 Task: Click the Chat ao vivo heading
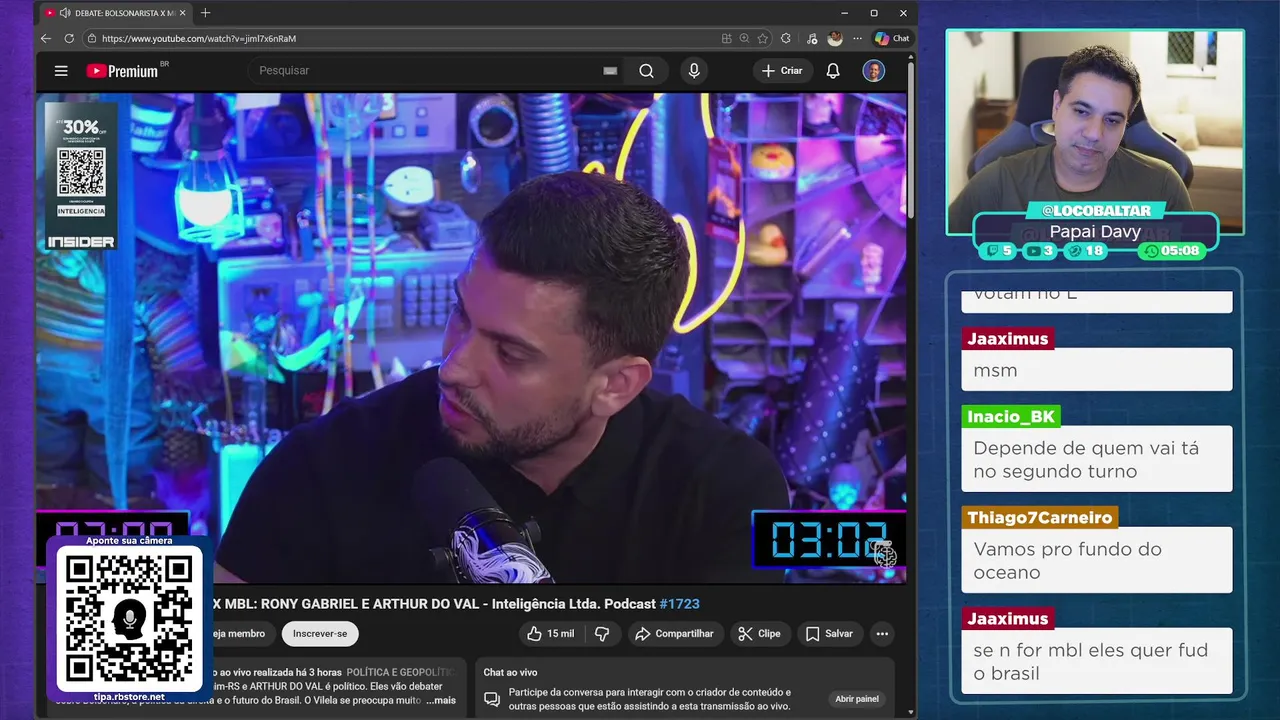point(510,673)
